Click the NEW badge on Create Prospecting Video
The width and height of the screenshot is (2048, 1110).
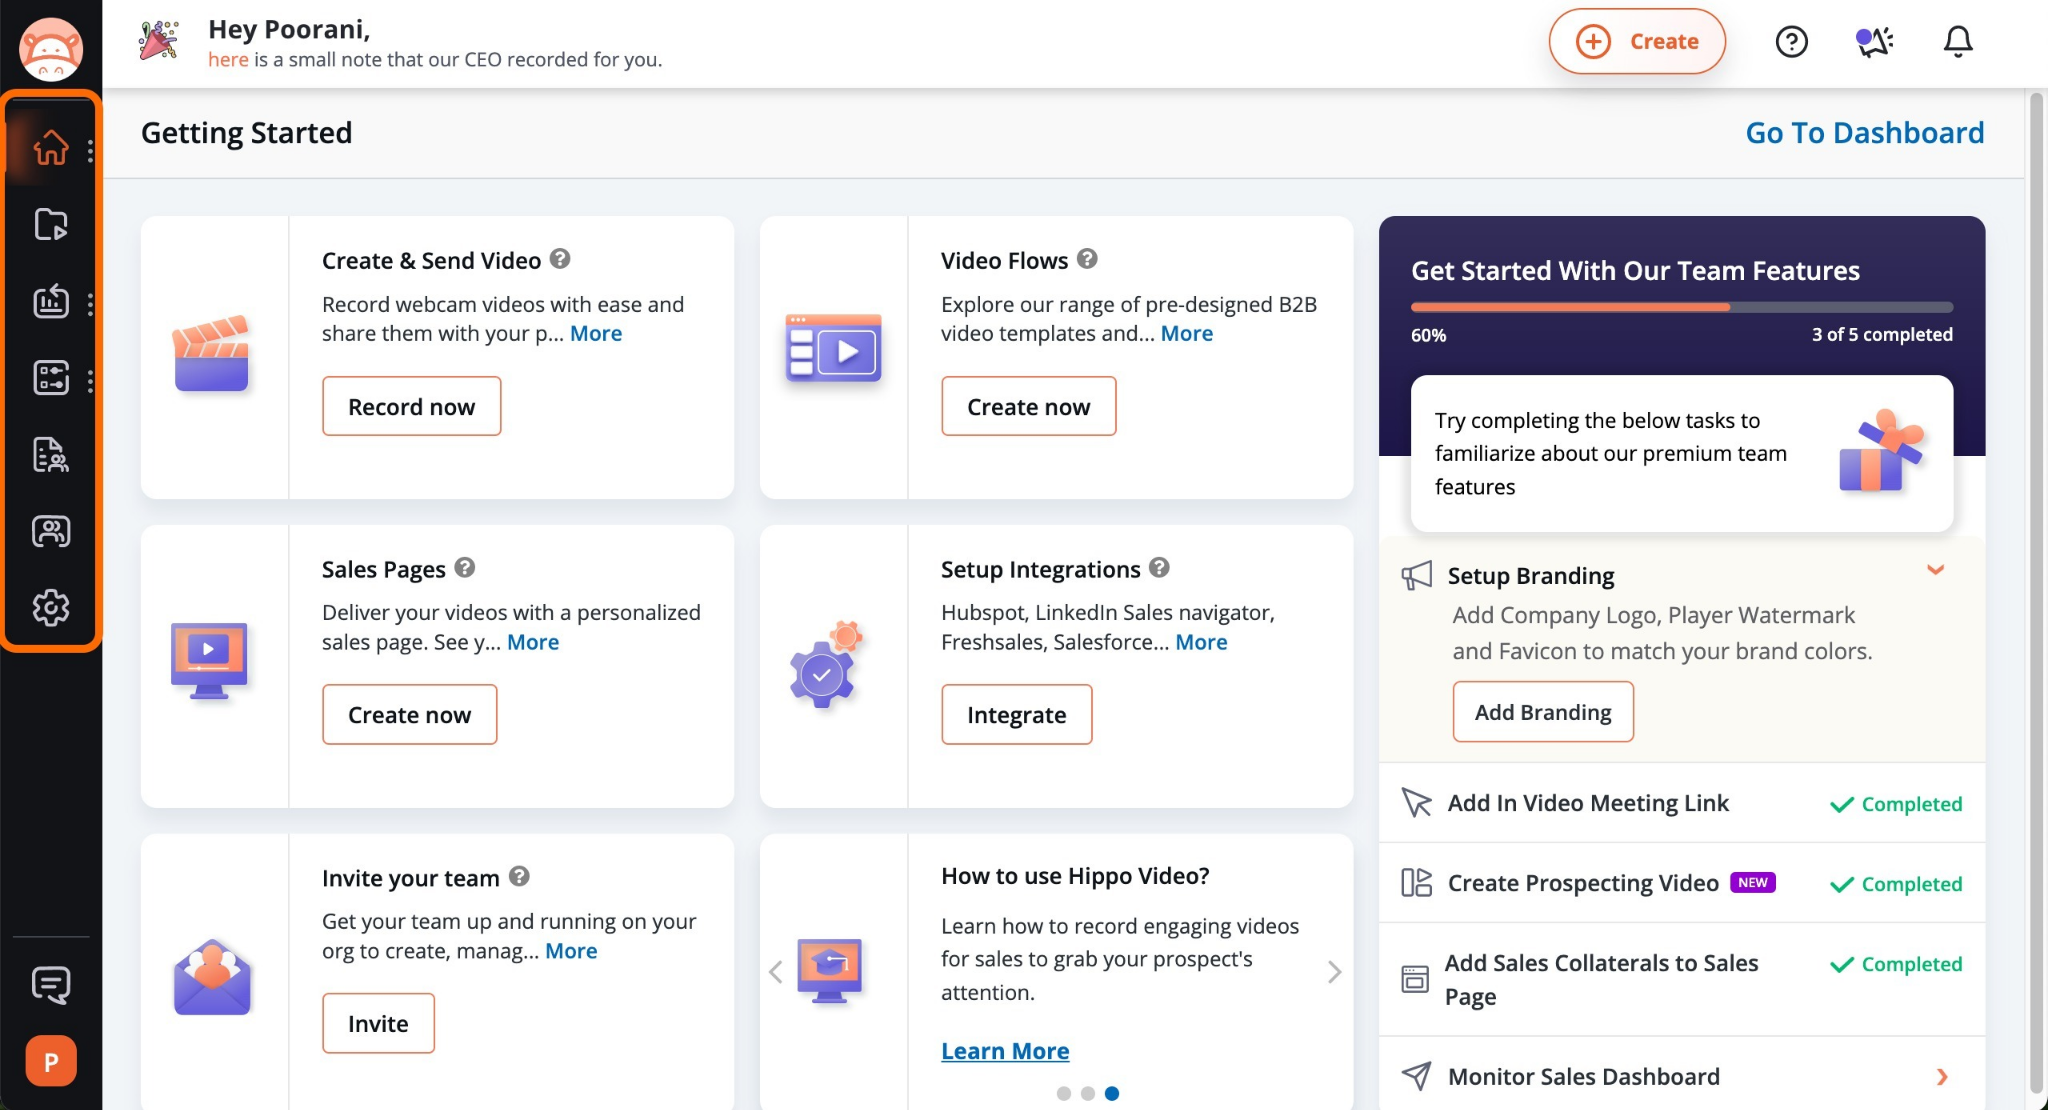click(1753, 882)
